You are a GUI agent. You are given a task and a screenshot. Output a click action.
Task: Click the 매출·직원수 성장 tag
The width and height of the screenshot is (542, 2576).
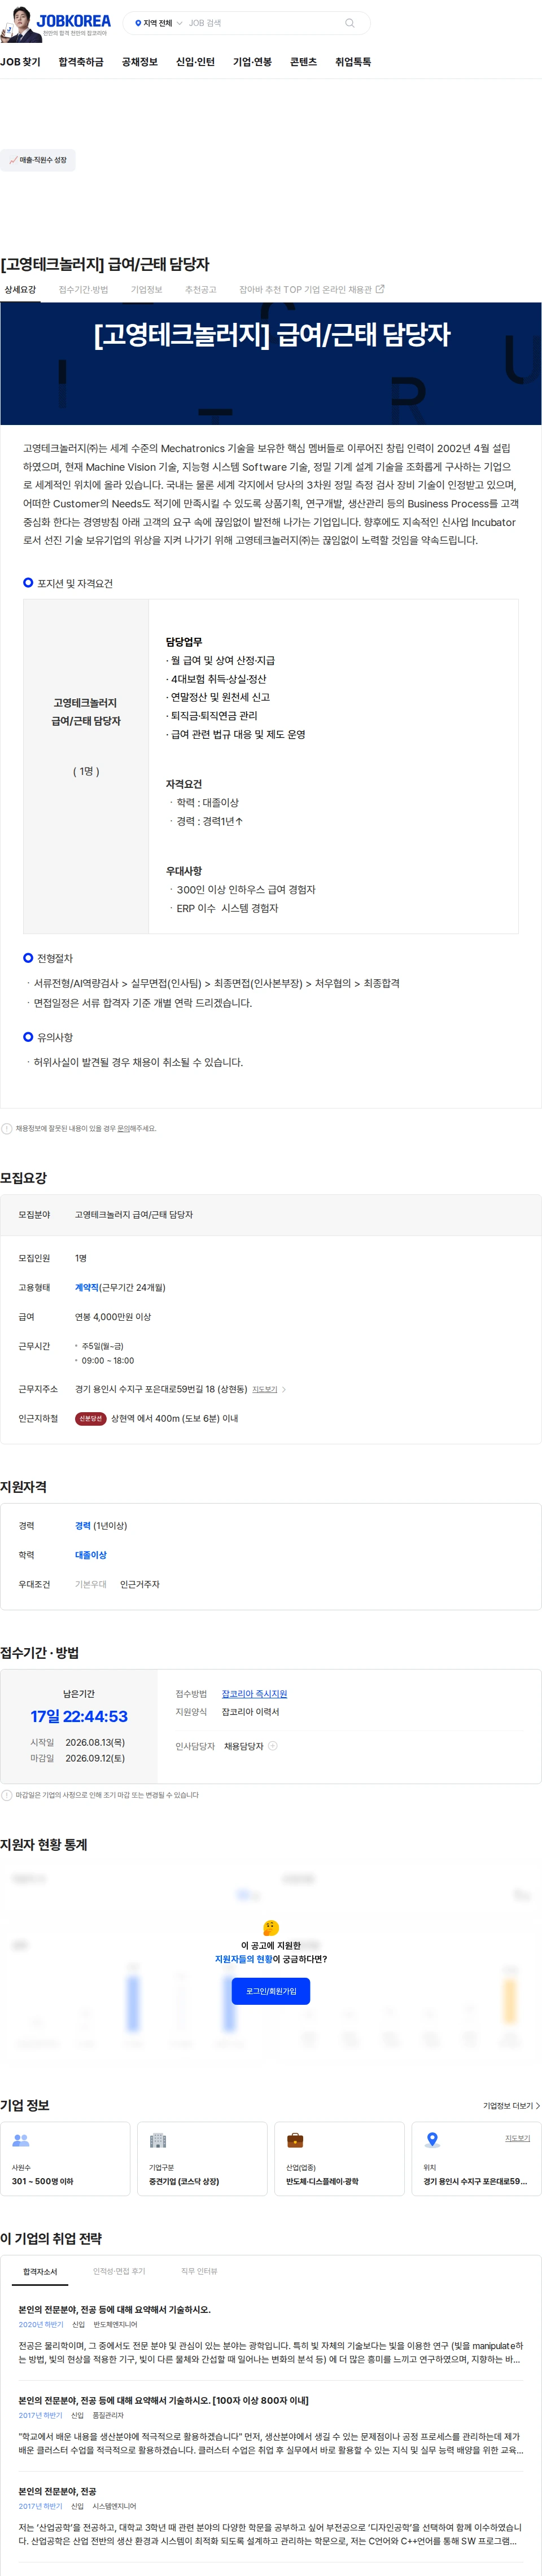(38, 160)
